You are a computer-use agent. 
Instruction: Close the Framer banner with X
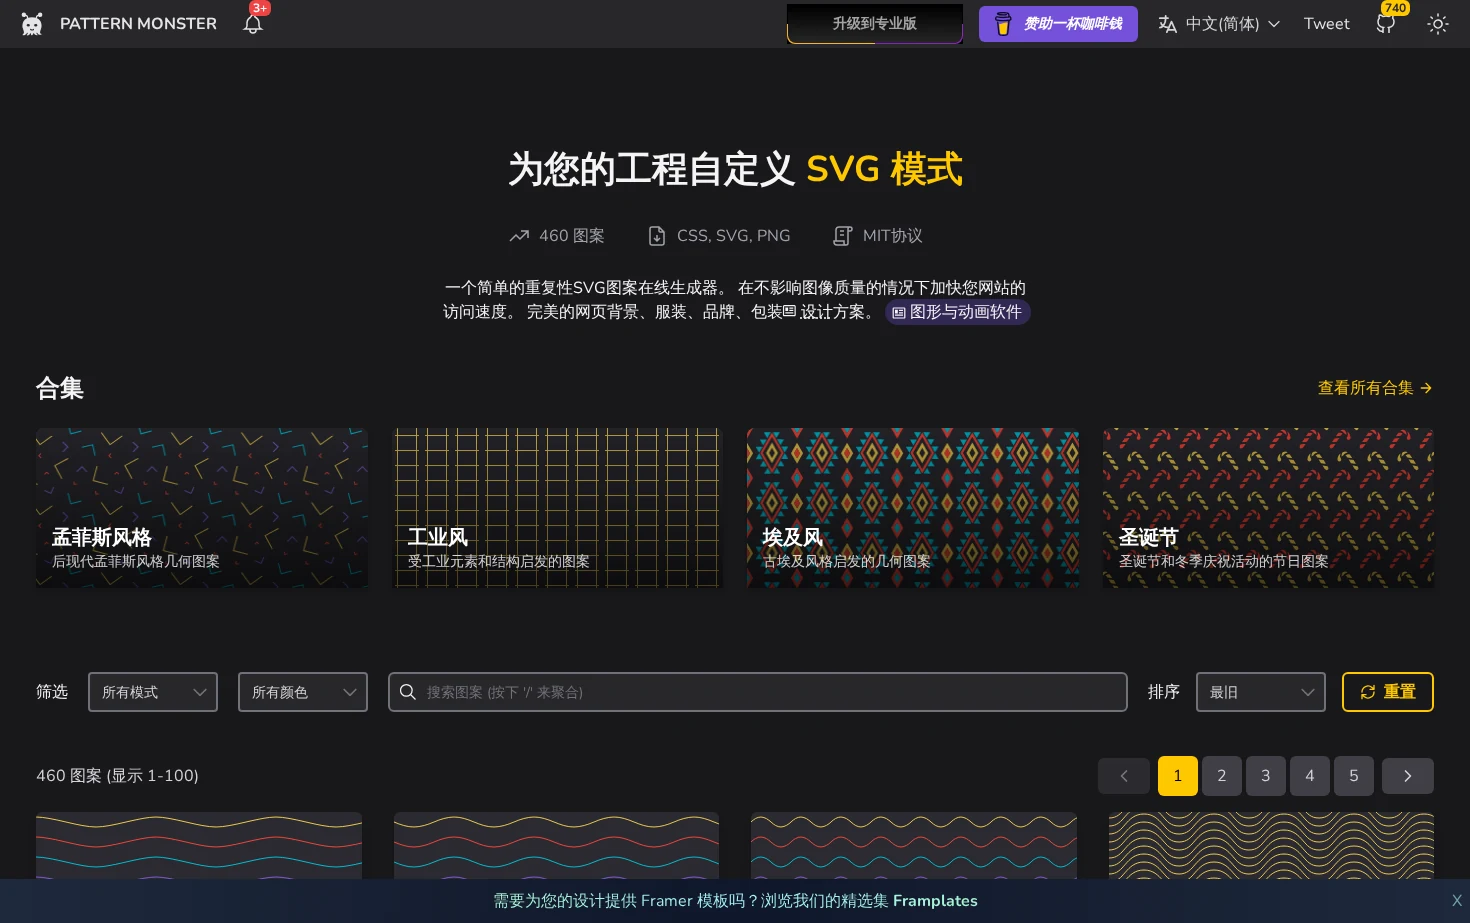(x=1457, y=901)
